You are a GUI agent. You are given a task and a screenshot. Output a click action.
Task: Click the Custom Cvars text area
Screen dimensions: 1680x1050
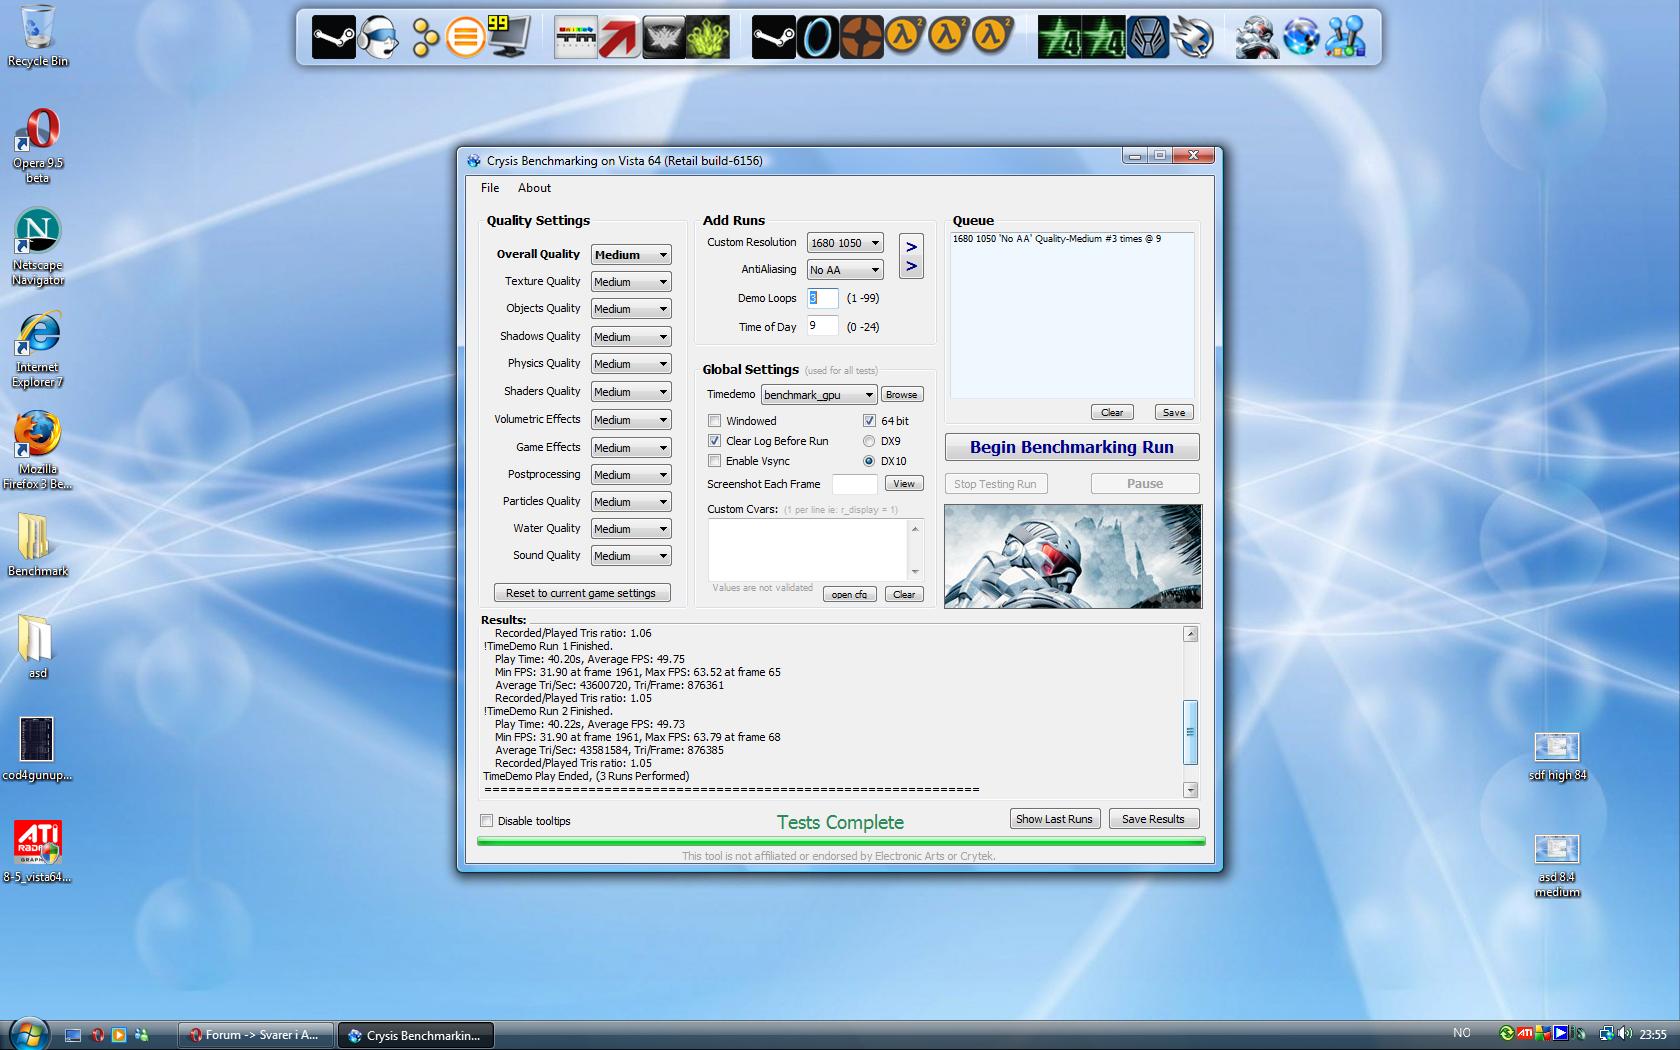coord(808,549)
